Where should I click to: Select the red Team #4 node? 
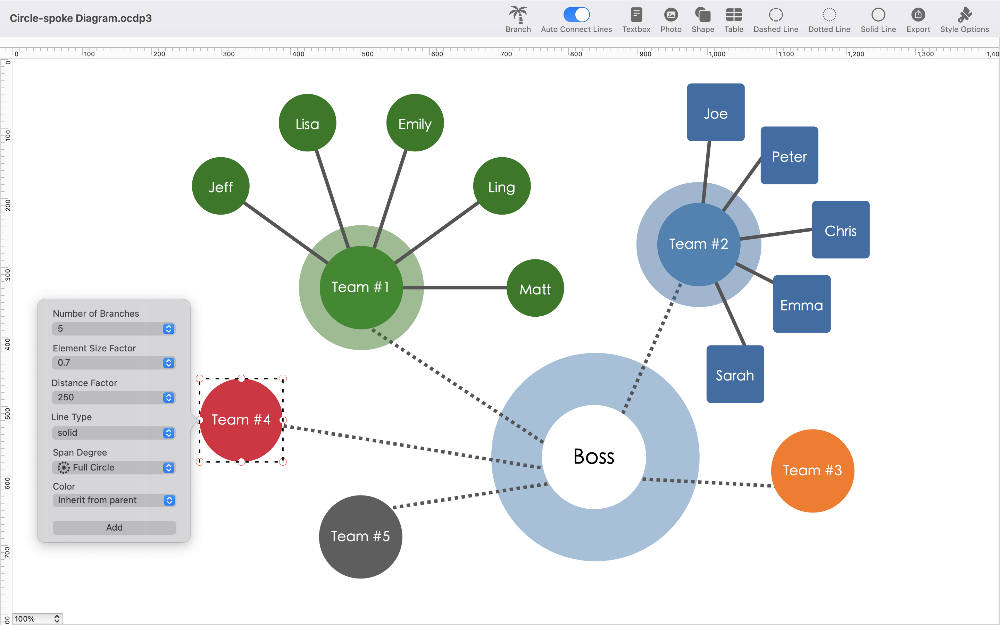241,420
